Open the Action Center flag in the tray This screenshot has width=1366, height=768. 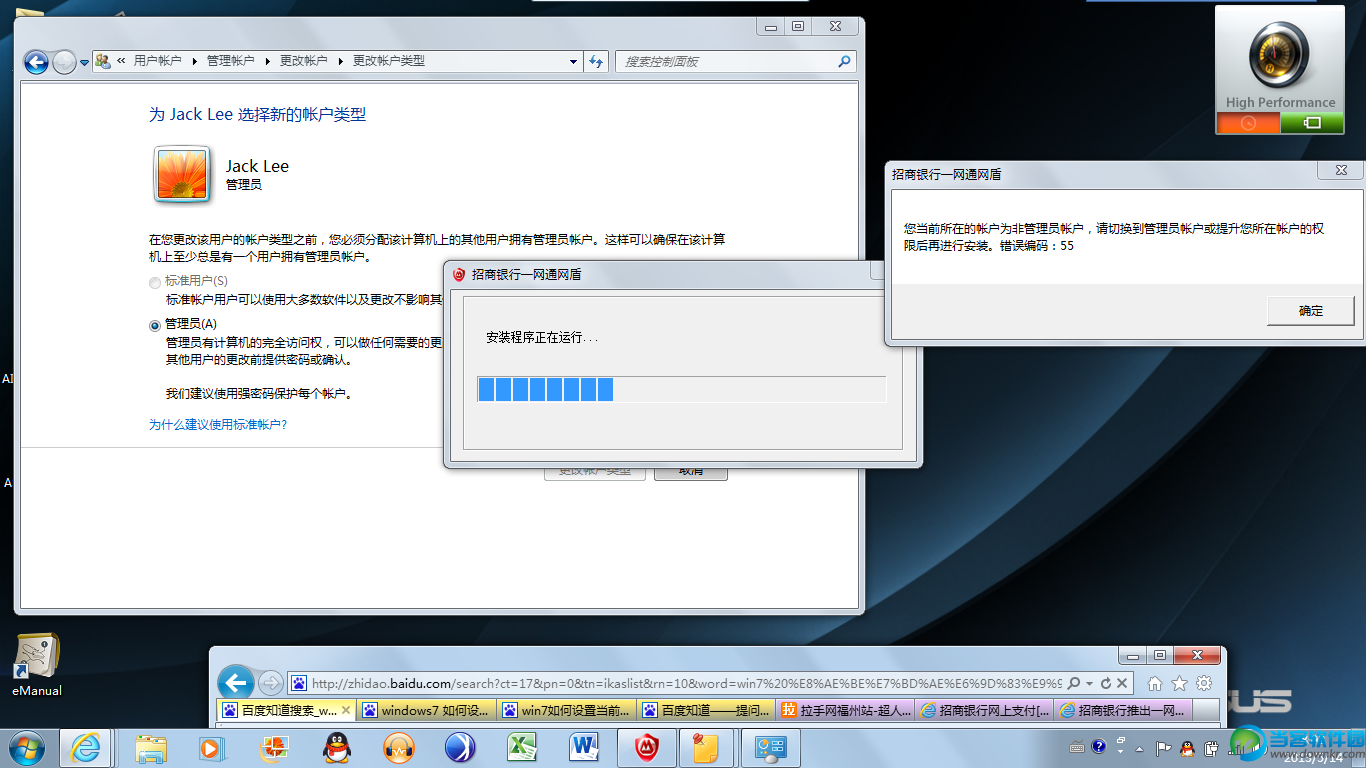pos(1163,746)
